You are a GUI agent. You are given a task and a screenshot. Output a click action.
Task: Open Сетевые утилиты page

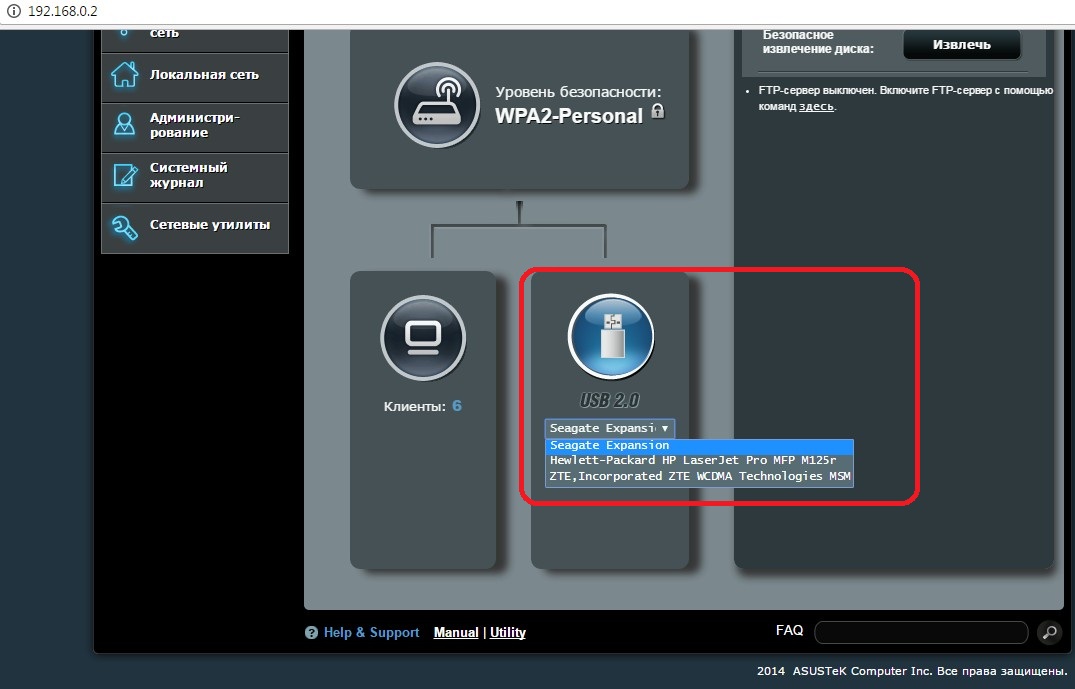[195, 228]
